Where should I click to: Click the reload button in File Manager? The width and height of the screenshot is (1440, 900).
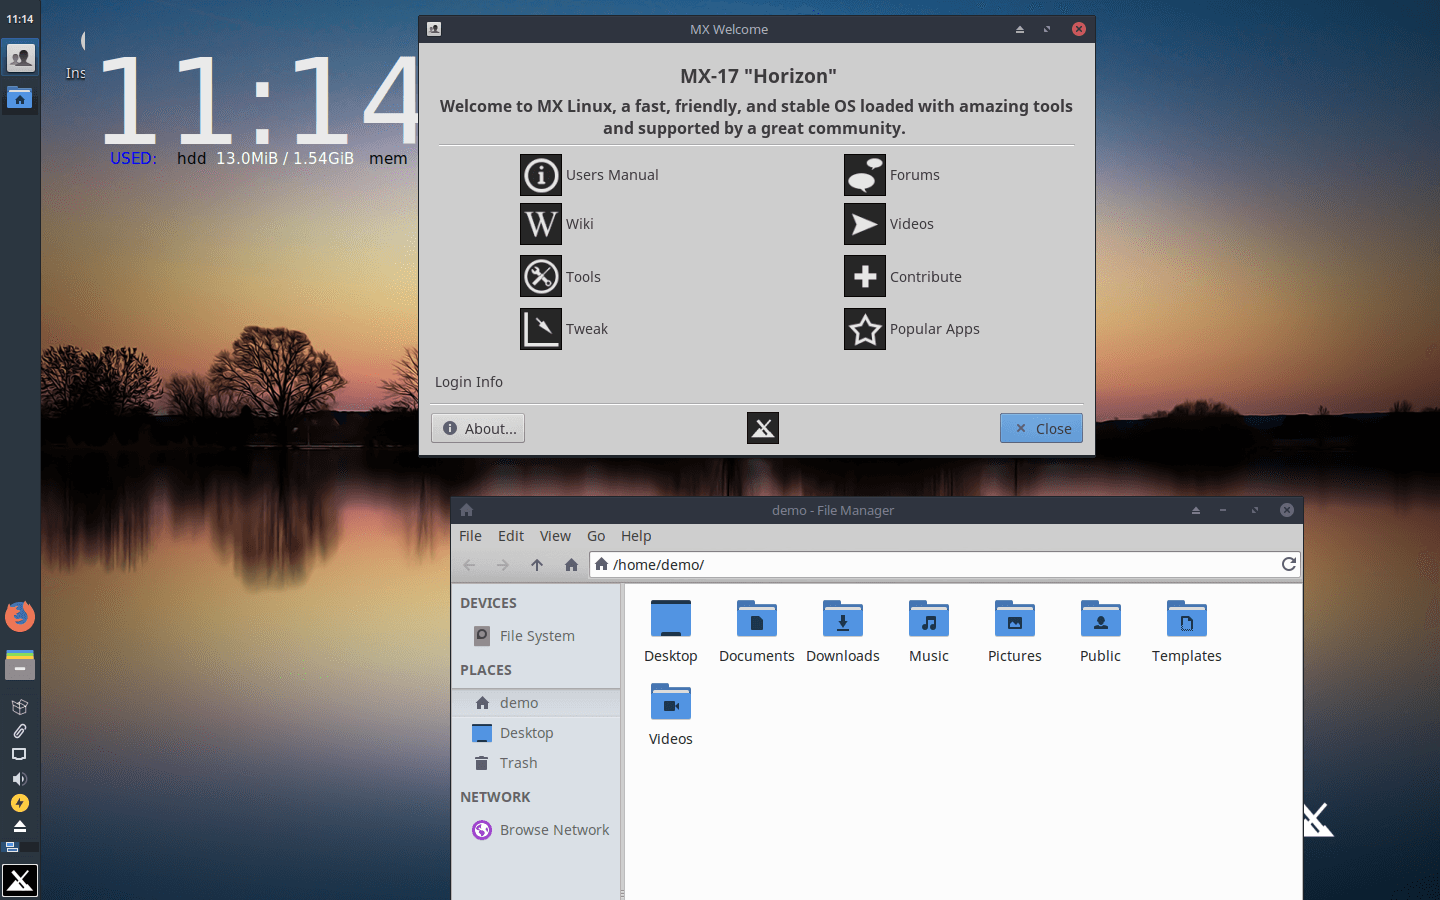pyautogui.click(x=1289, y=564)
